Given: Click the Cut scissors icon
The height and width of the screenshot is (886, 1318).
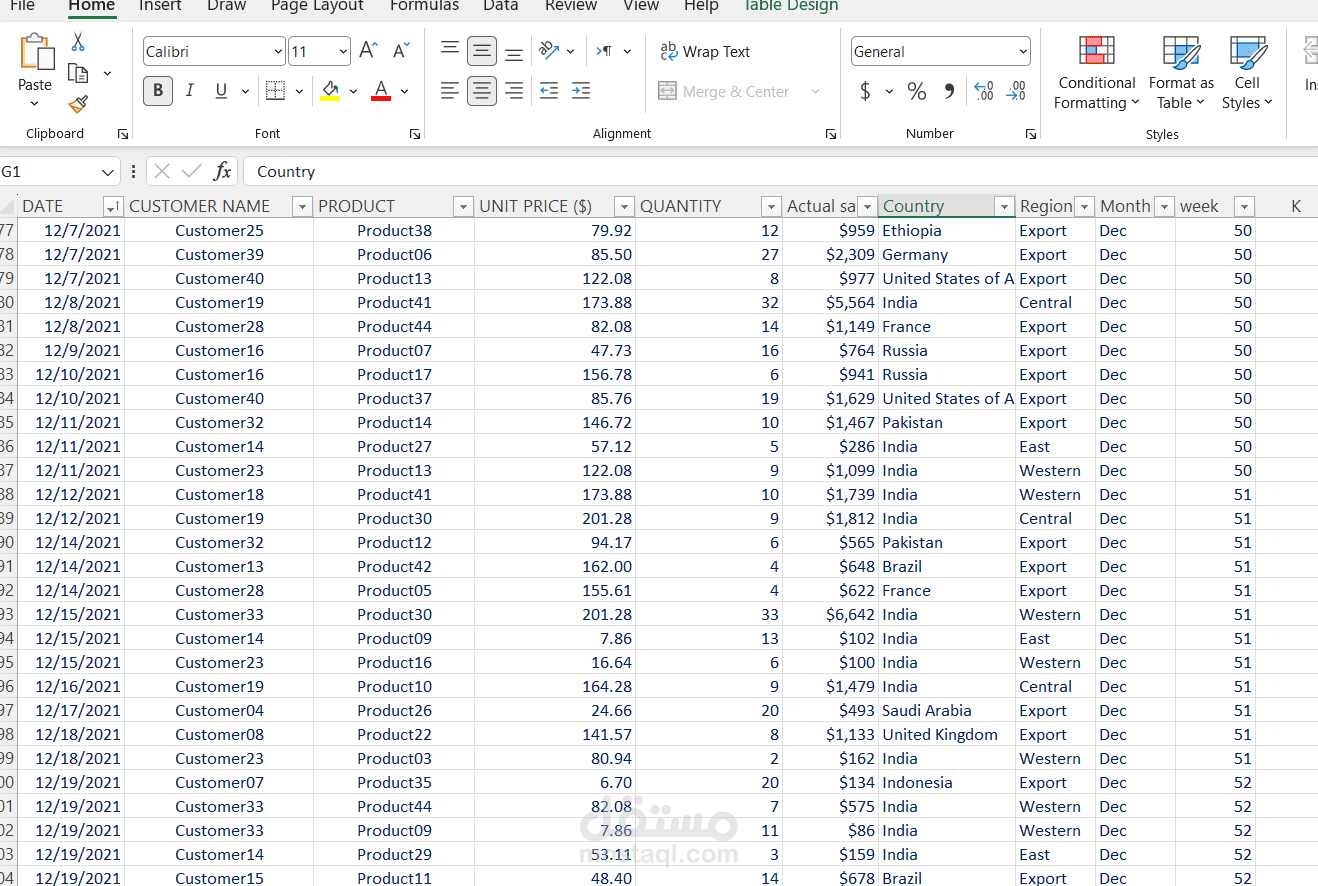Looking at the screenshot, I should pyautogui.click(x=78, y=43).
